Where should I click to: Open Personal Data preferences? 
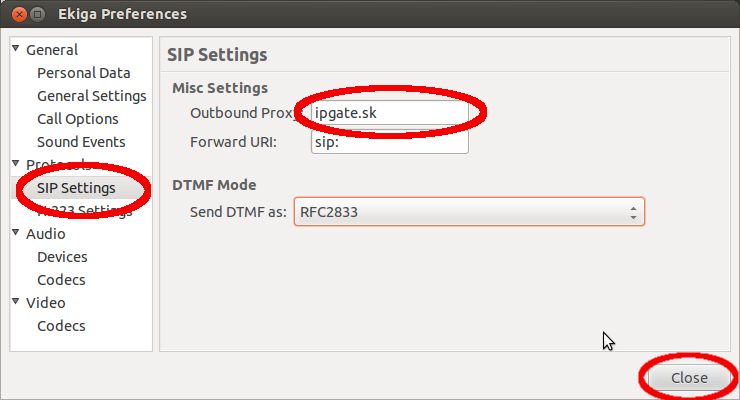pos(84,73)
